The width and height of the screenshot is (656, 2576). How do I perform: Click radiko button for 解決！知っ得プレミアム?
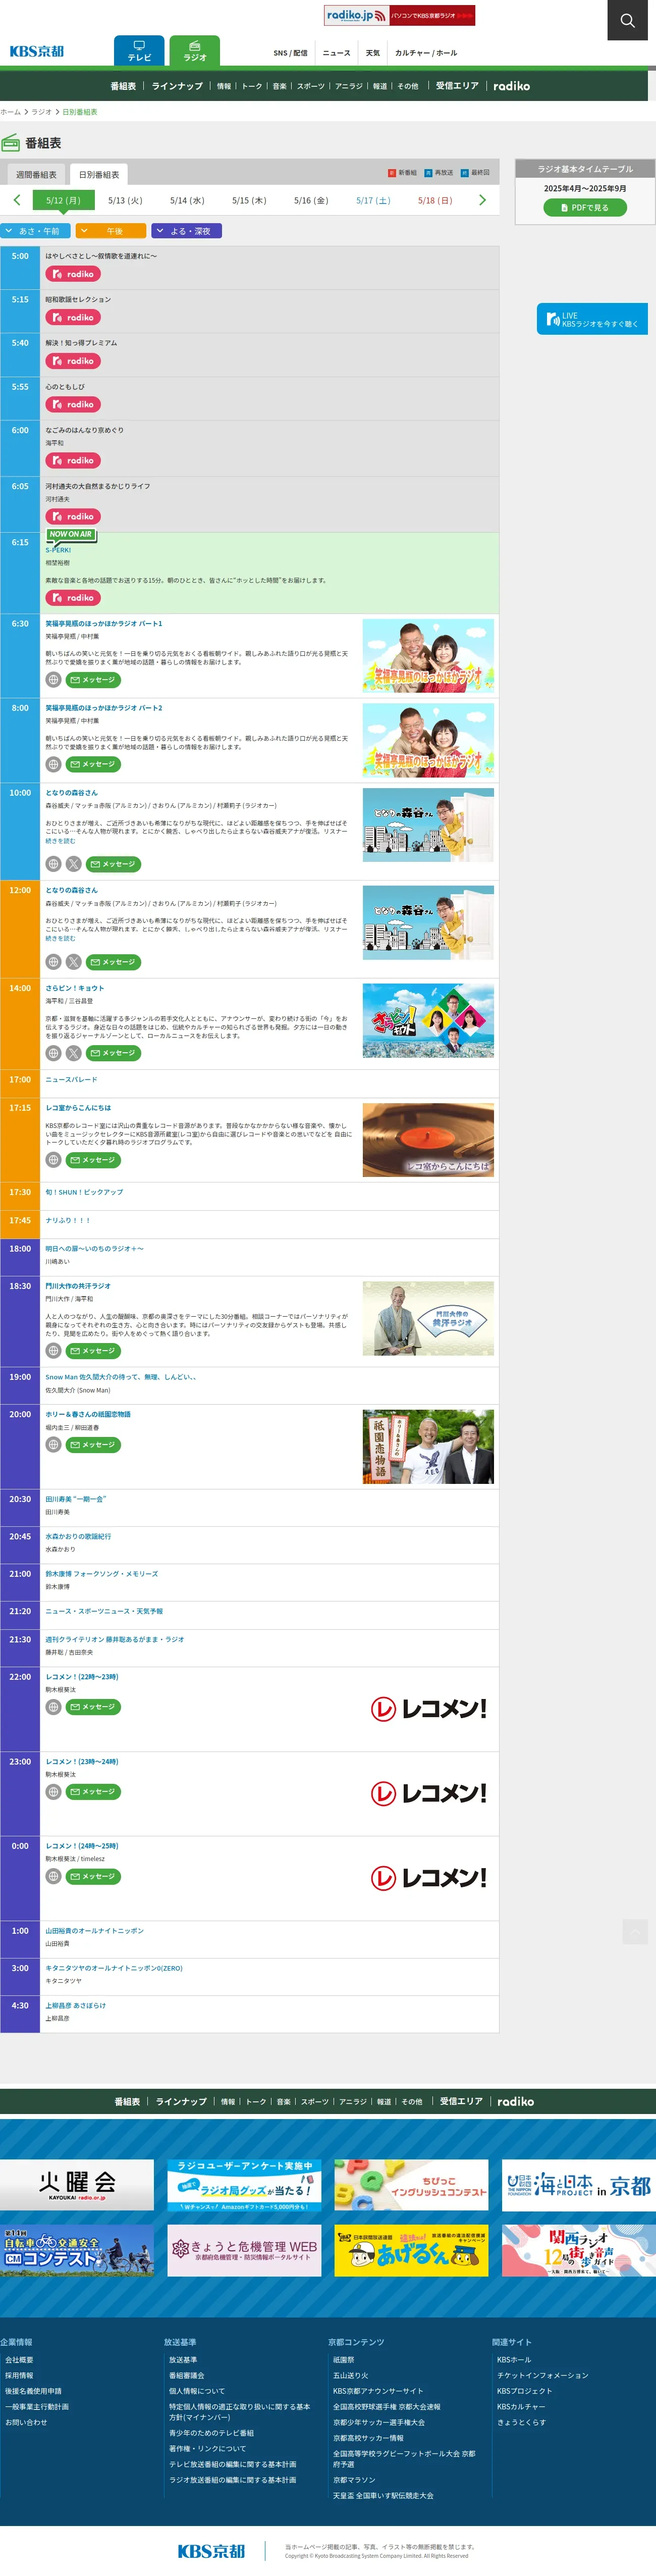click(73, 361)
